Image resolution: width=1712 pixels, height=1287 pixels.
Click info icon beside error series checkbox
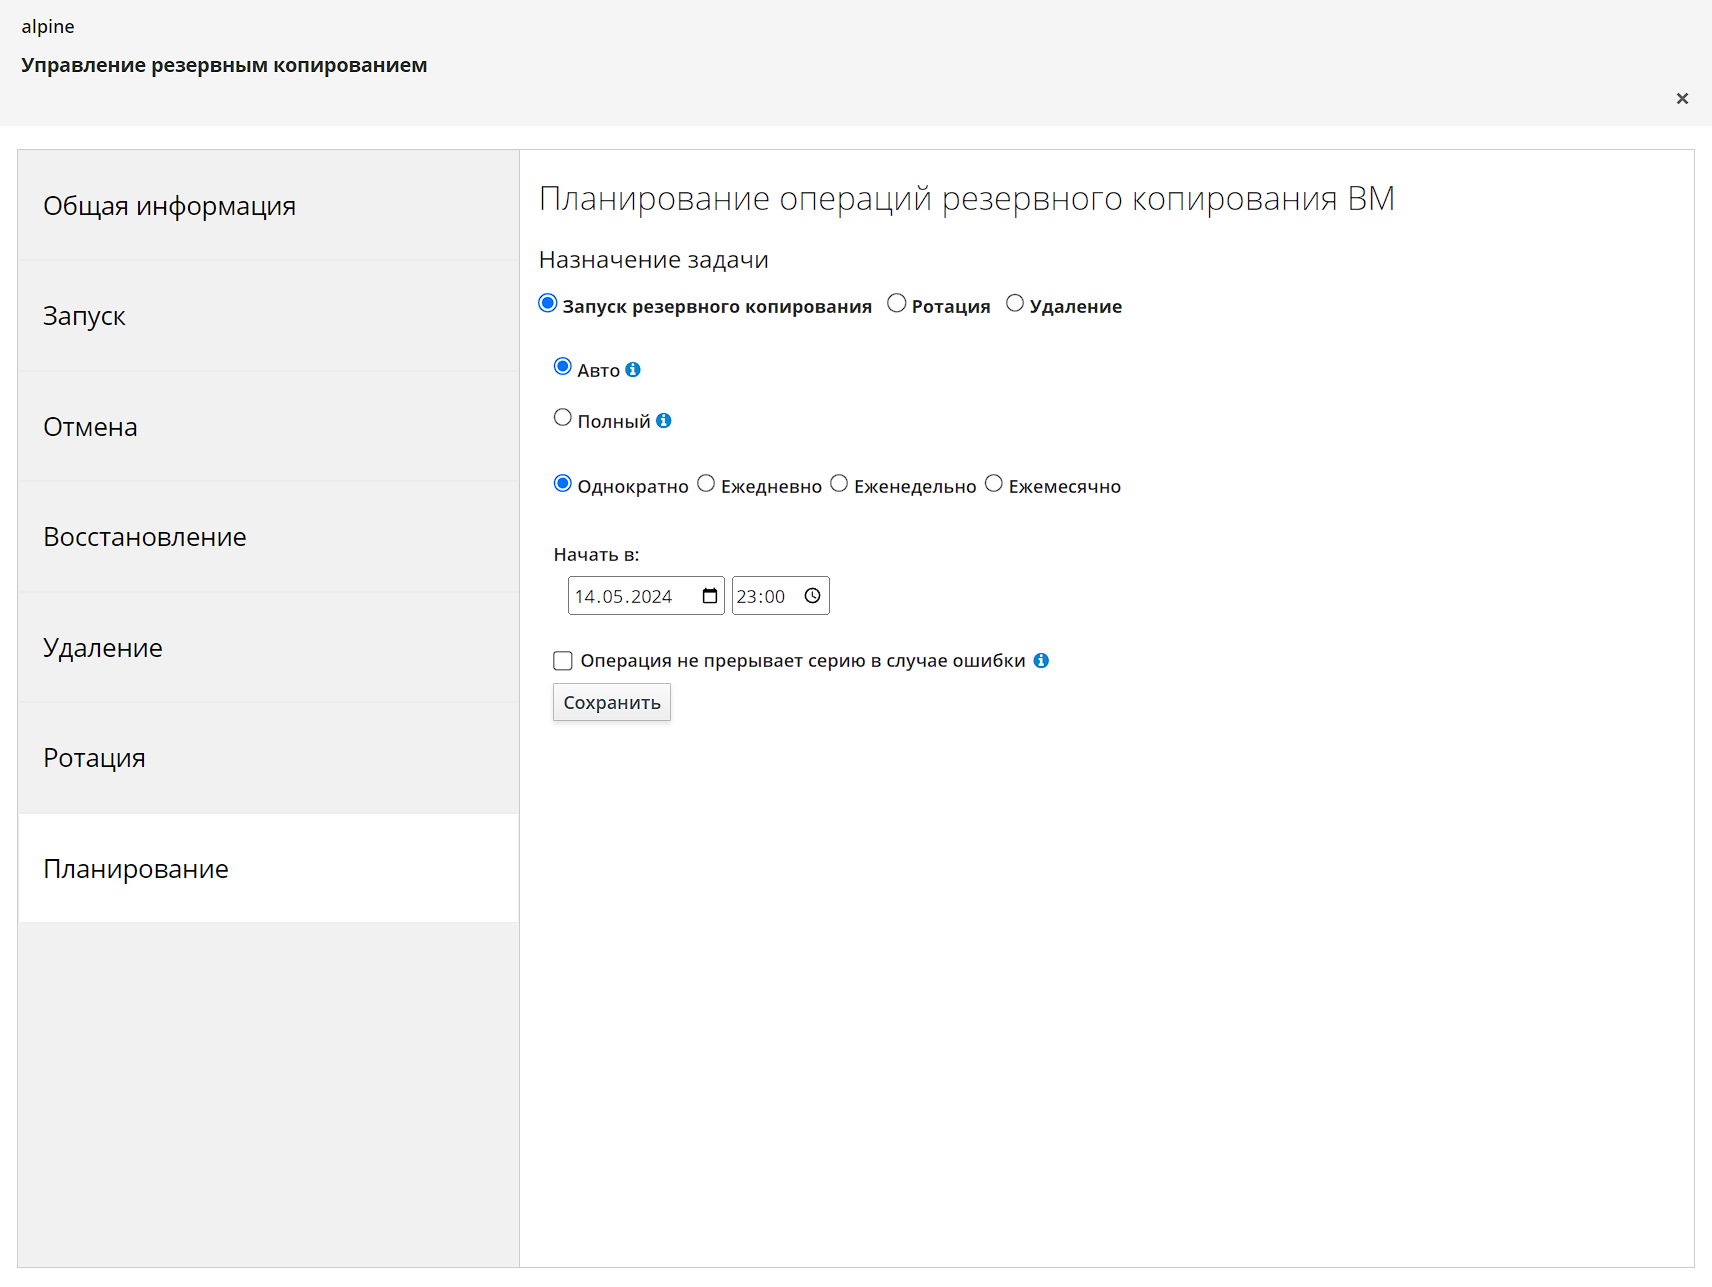pyautogui.click(x=1041, y=661)
